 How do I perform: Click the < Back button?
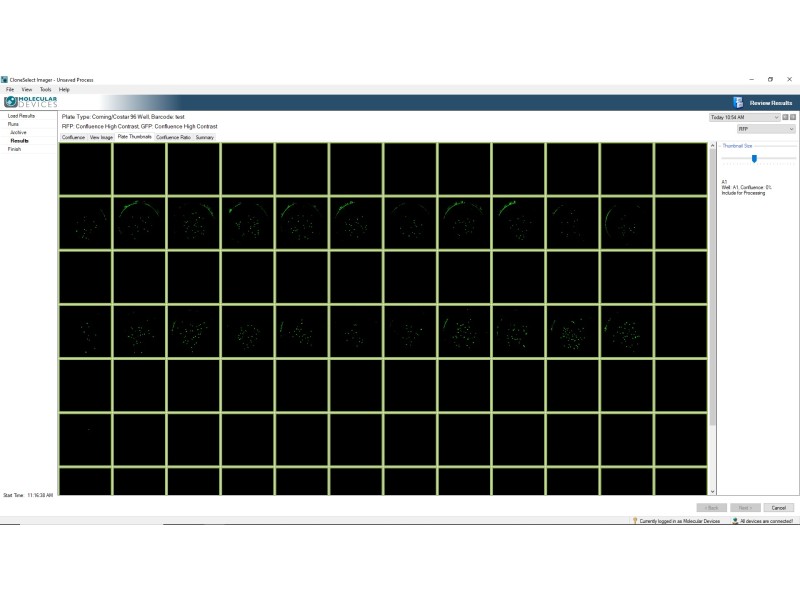(712, 508)
